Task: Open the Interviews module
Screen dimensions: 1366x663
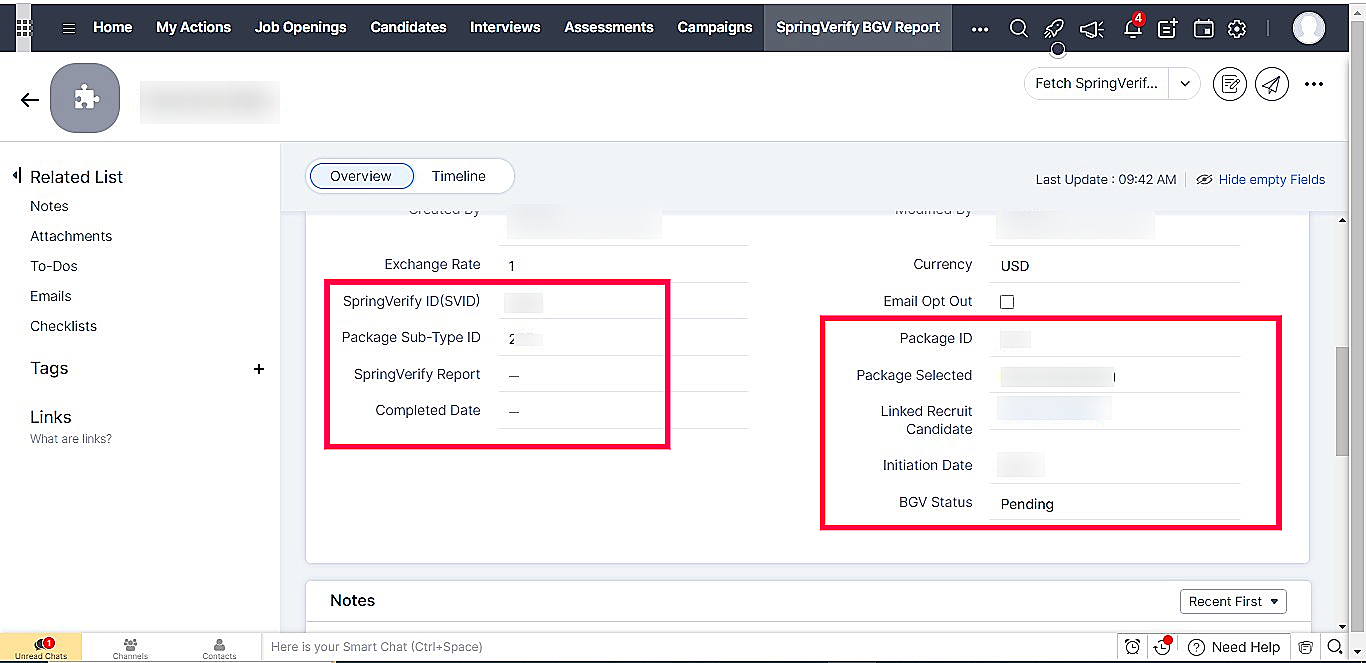Action: pos(505,27)
